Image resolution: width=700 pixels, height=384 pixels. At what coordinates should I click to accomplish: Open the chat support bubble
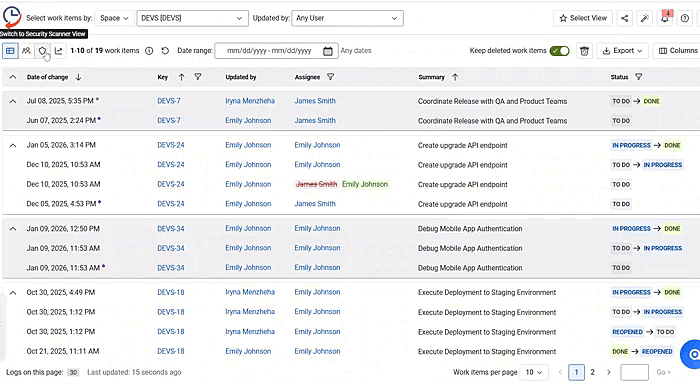[x=691, y=355]
